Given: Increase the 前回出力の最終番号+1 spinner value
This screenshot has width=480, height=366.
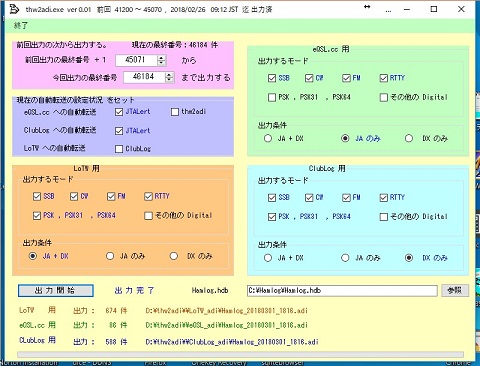Looking at the screenshot, I should tap(161, 57).
